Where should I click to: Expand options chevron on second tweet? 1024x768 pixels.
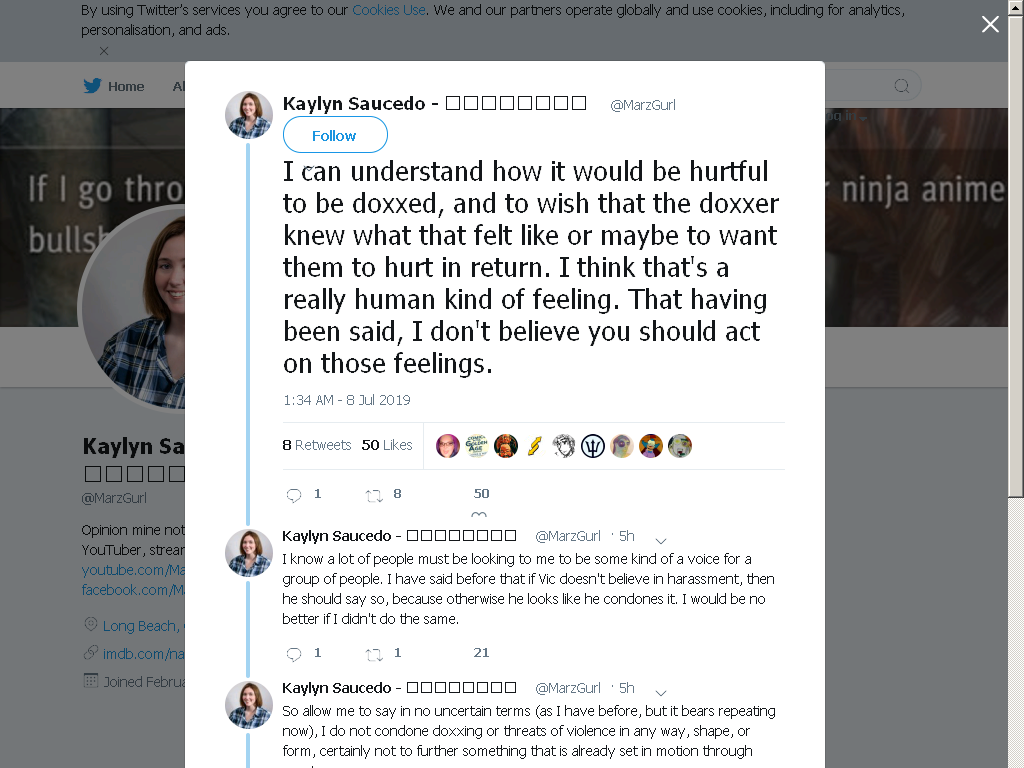pos(660,541)
